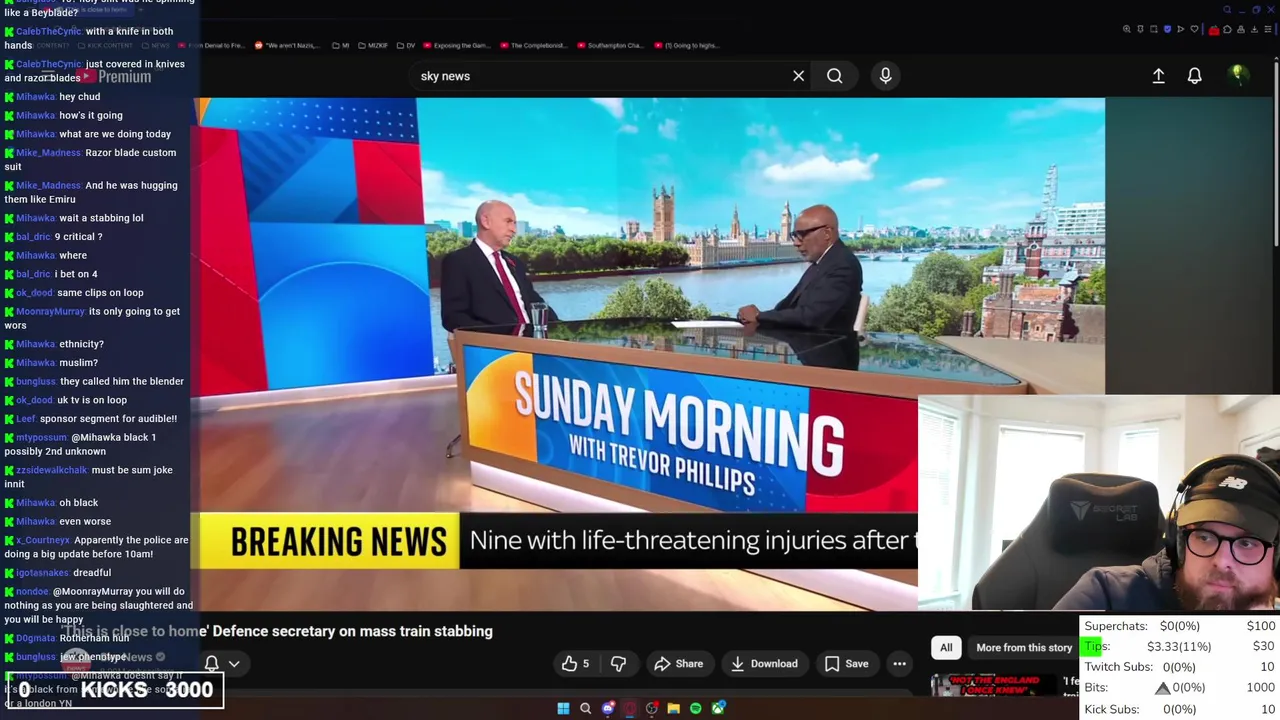The width and height of the screenshot is (1280, 720).
Task: Open 'The Completionist' bookmark
Action: pyautogui.click(x=532, y=45)
